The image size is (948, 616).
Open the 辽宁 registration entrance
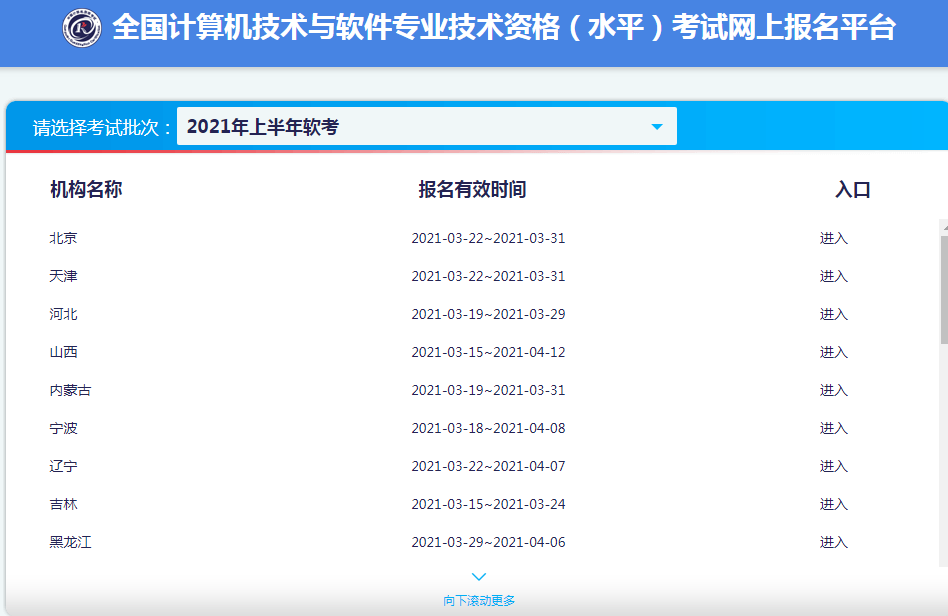click(834, 466)
